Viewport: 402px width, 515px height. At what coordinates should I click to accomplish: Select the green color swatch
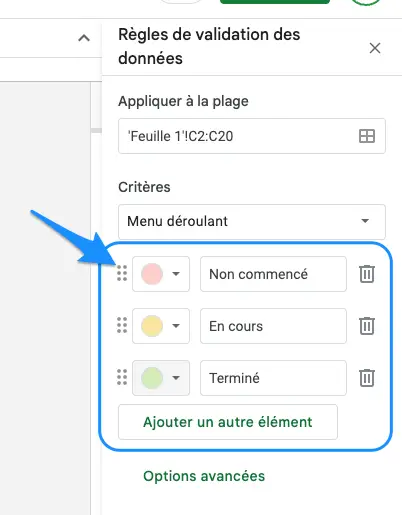(152, 378)
